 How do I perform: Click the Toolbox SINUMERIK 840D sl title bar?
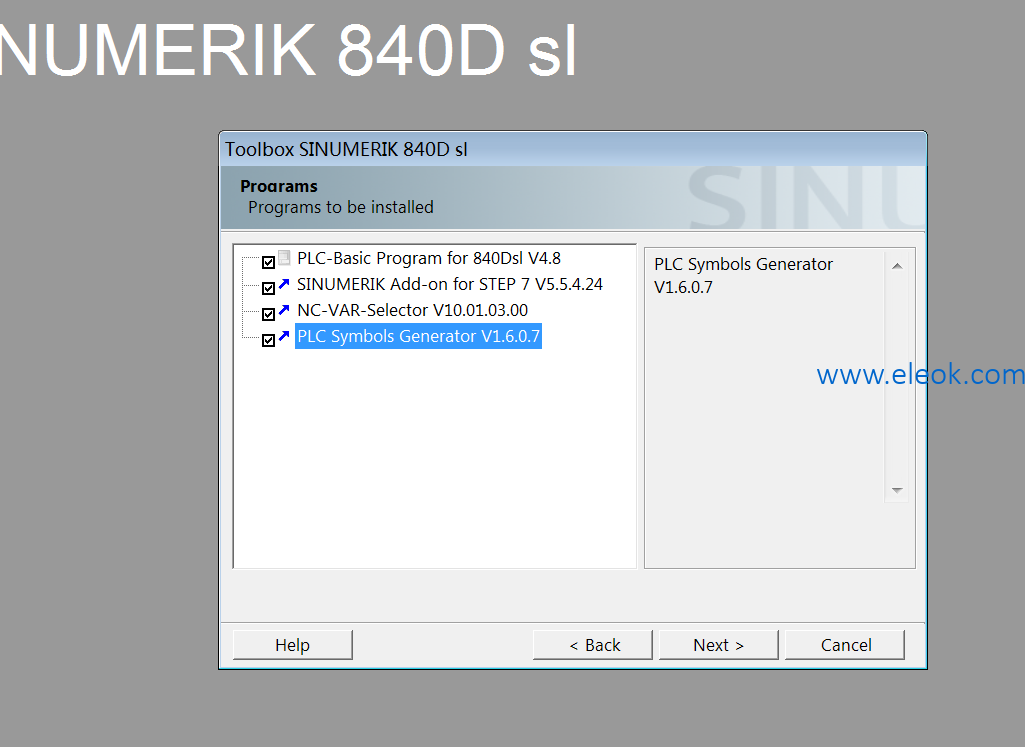573,149
